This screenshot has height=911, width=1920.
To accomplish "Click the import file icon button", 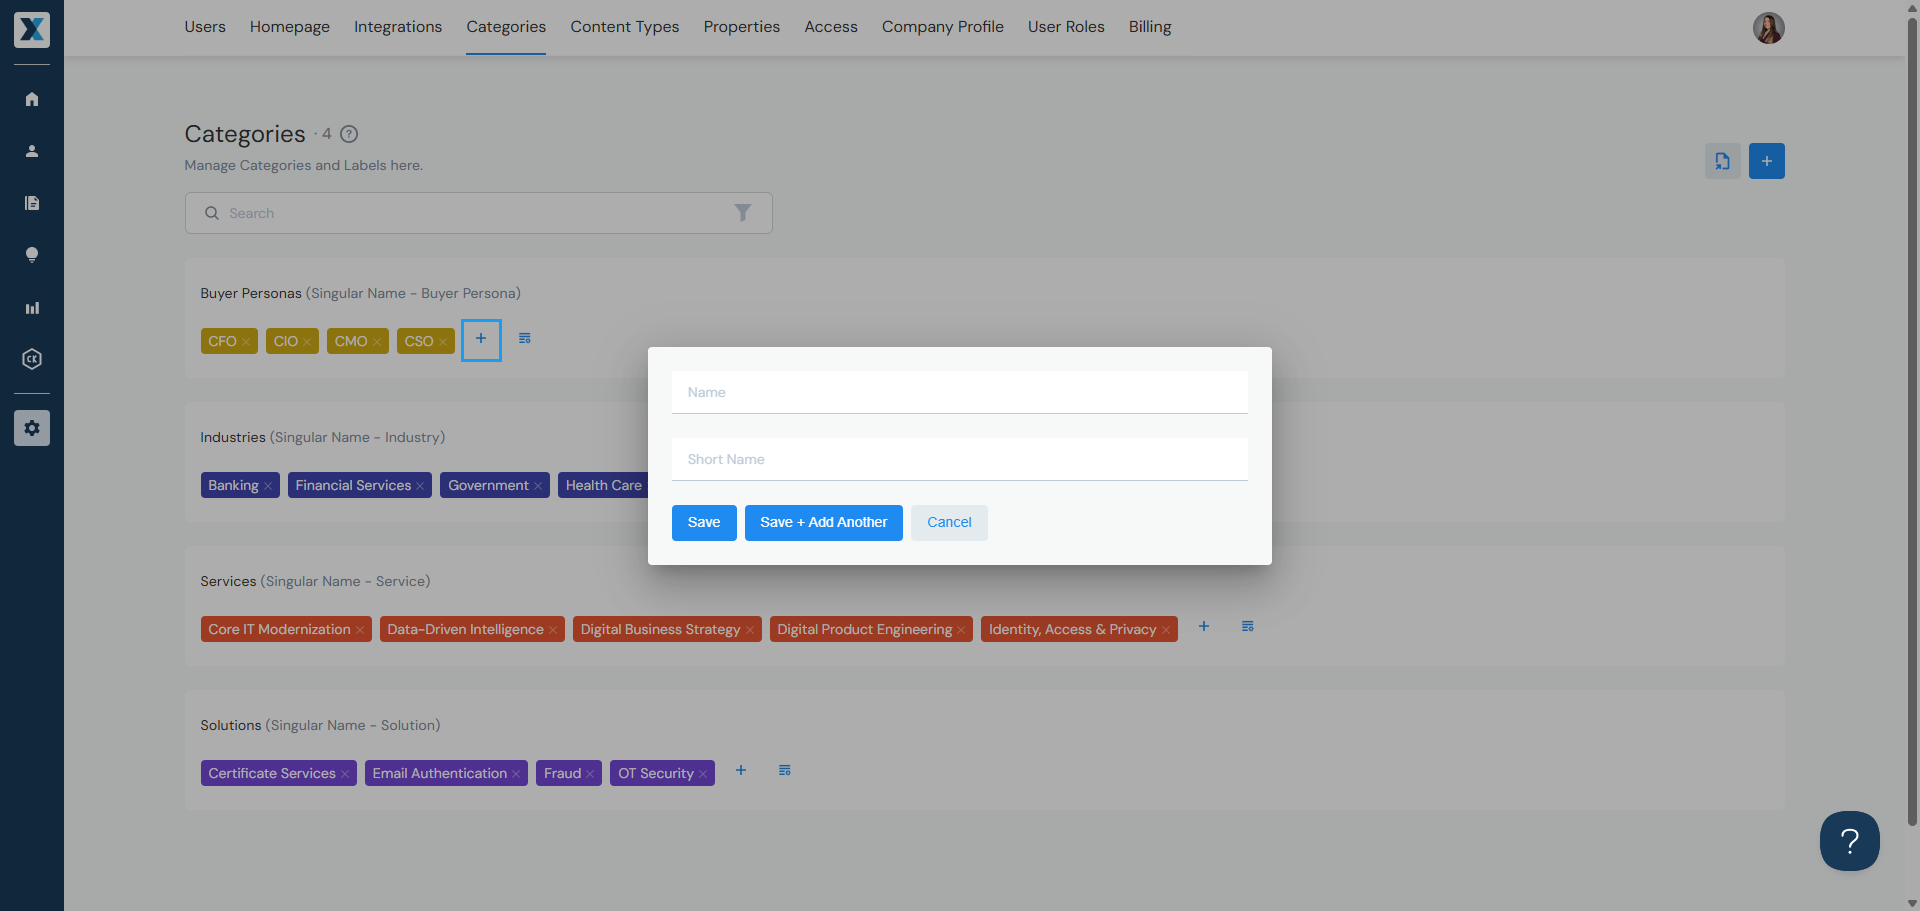I will [1722, 161].
